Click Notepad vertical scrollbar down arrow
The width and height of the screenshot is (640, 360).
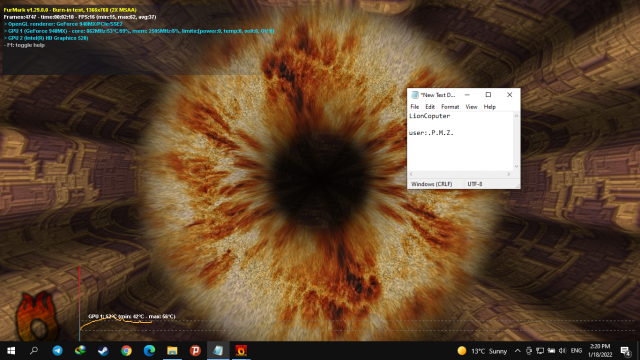tap(516, 167)
